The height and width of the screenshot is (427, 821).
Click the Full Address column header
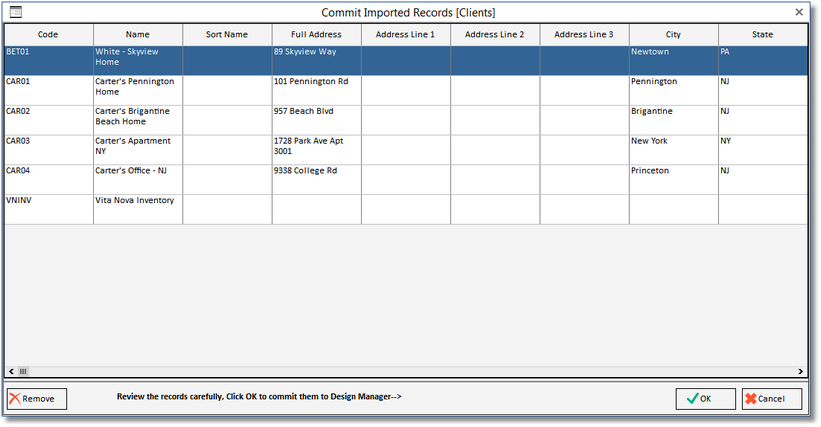[x=316, y=35]
